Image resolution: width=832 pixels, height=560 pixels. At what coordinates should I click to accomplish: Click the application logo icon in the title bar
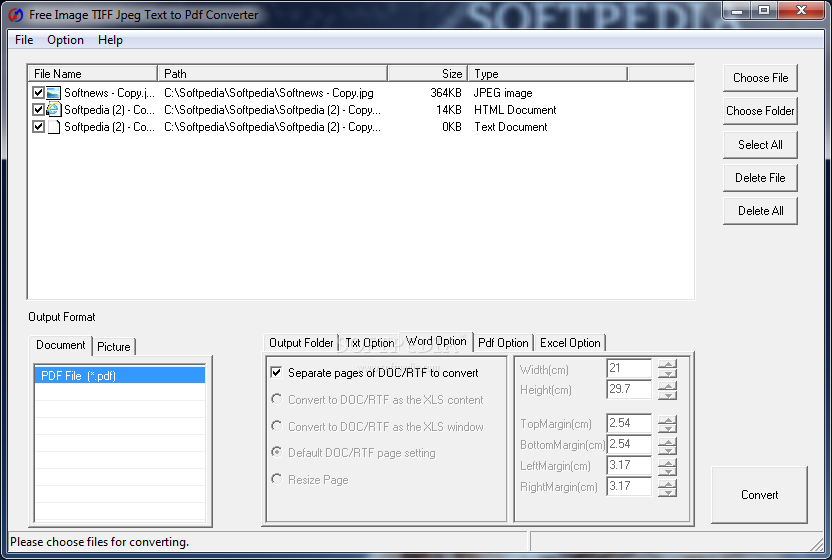pyautogui.click(x=16, y=15)
